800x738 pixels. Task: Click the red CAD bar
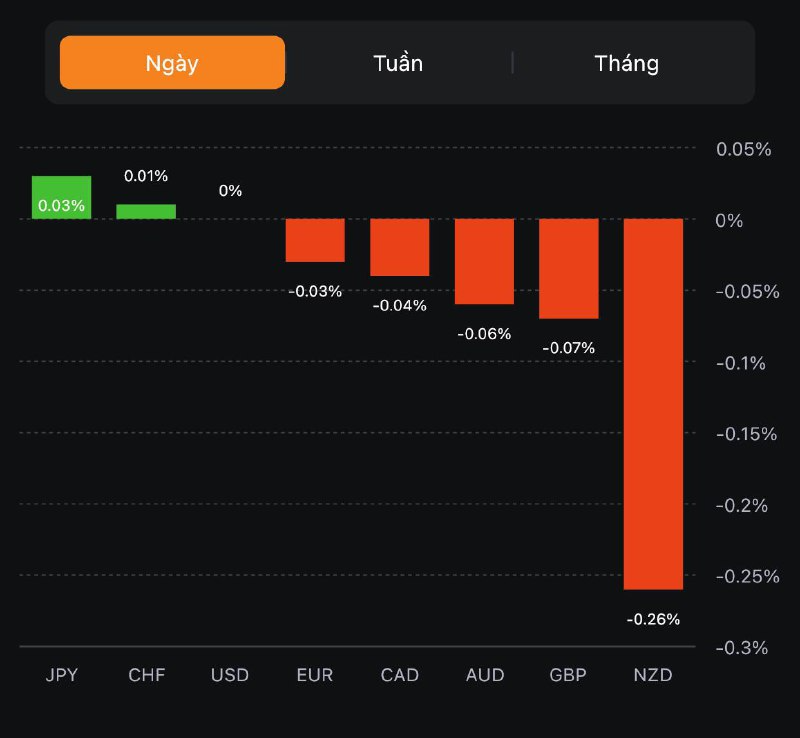pyautogui.click(x=399, y=247)
